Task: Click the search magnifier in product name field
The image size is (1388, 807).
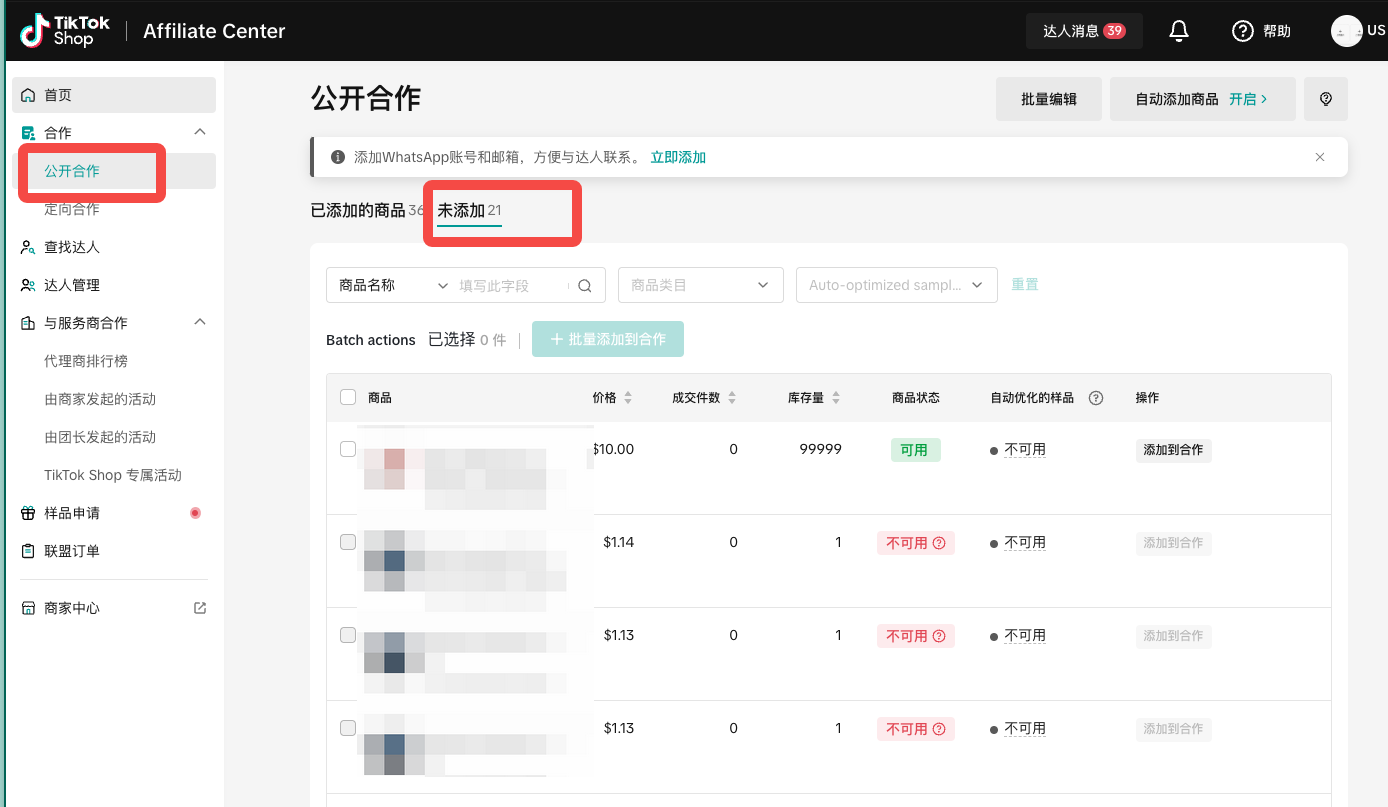Action: [x=585, y=286]
